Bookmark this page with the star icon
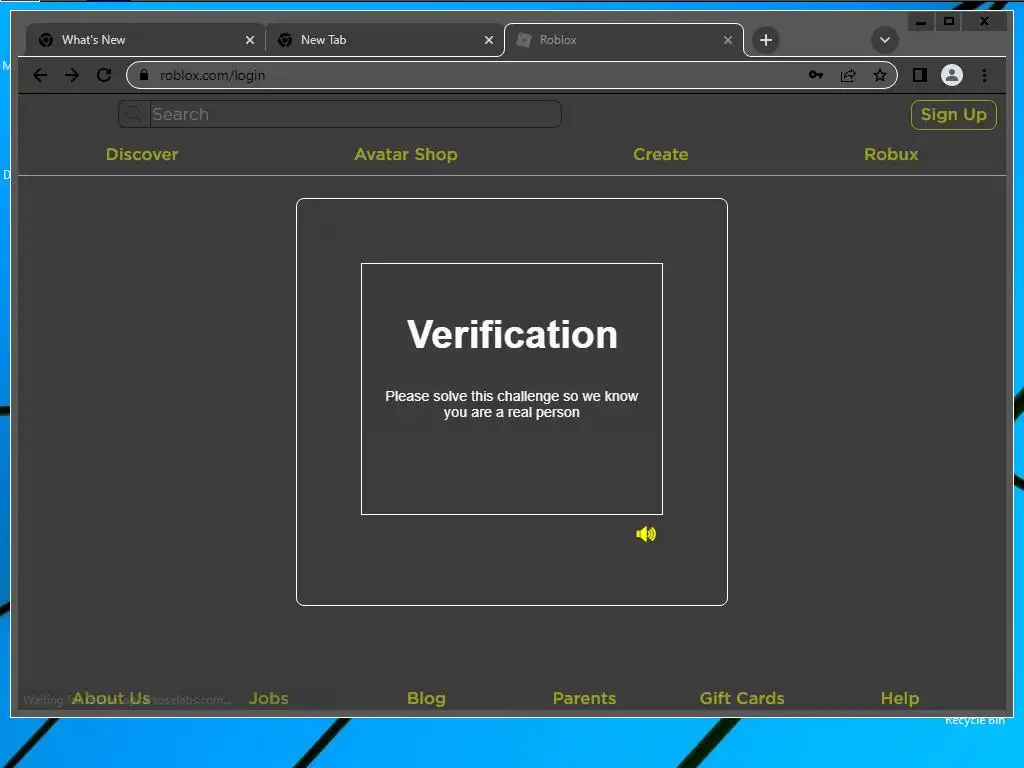 [x=880, y=75]
